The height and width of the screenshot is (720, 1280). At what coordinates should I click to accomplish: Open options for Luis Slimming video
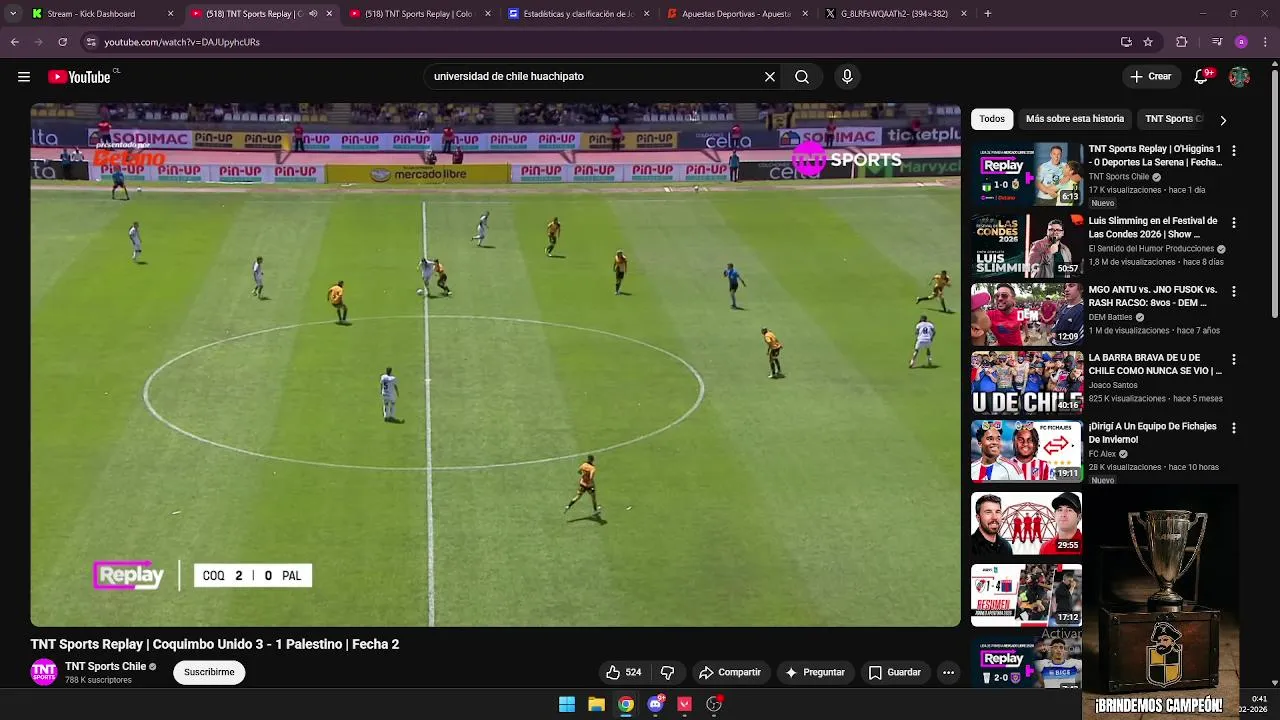1233,223
